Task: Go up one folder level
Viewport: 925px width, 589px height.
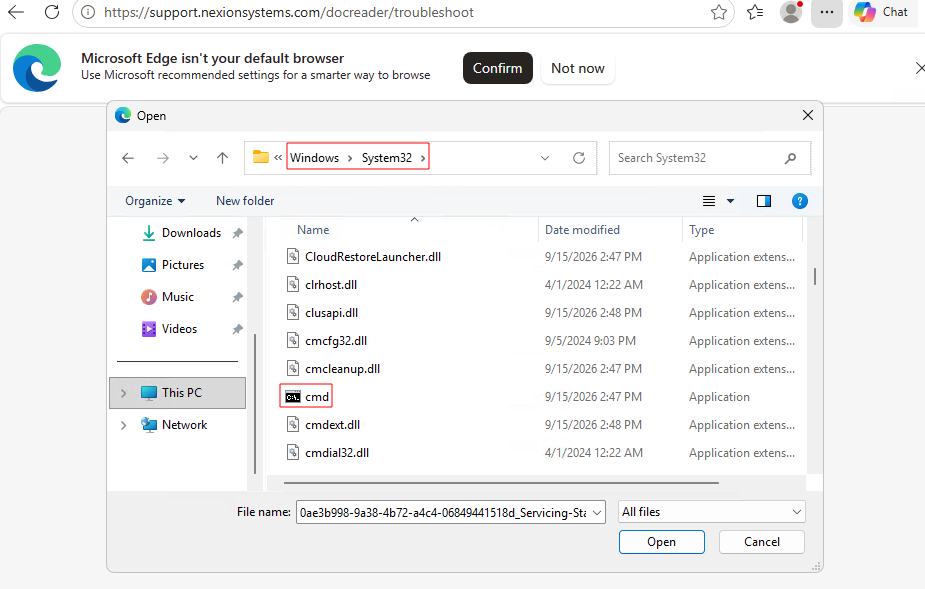Action: pyautogui.click(x=222, y=158)
